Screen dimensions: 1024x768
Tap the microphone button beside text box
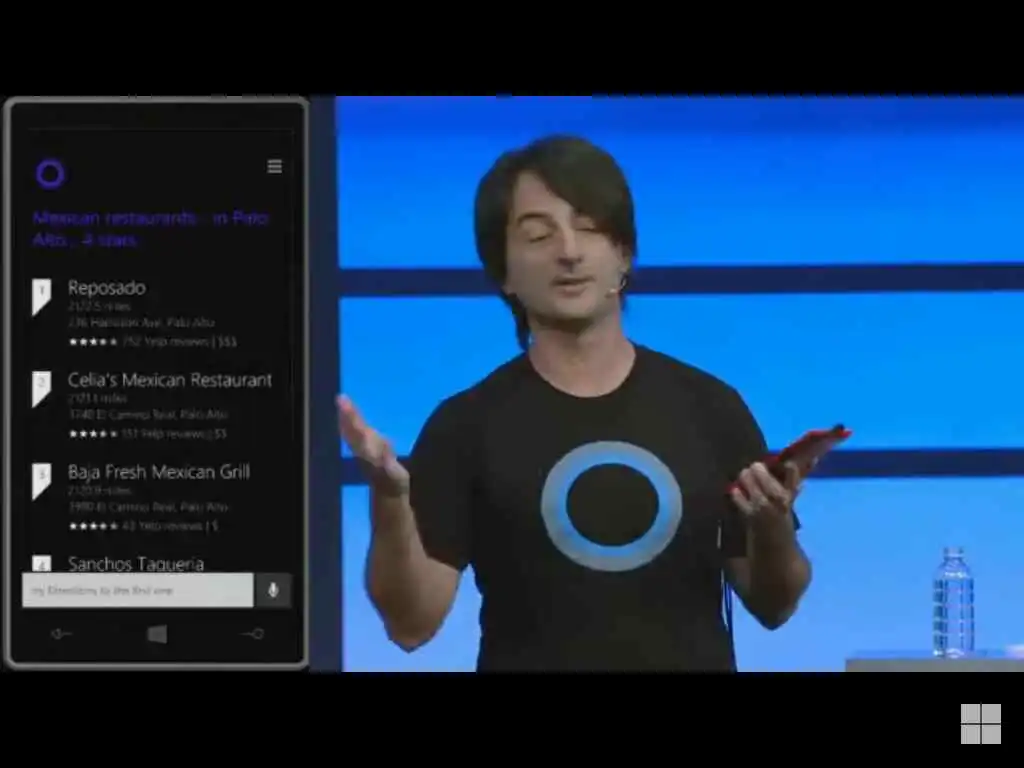pos(273,590)
